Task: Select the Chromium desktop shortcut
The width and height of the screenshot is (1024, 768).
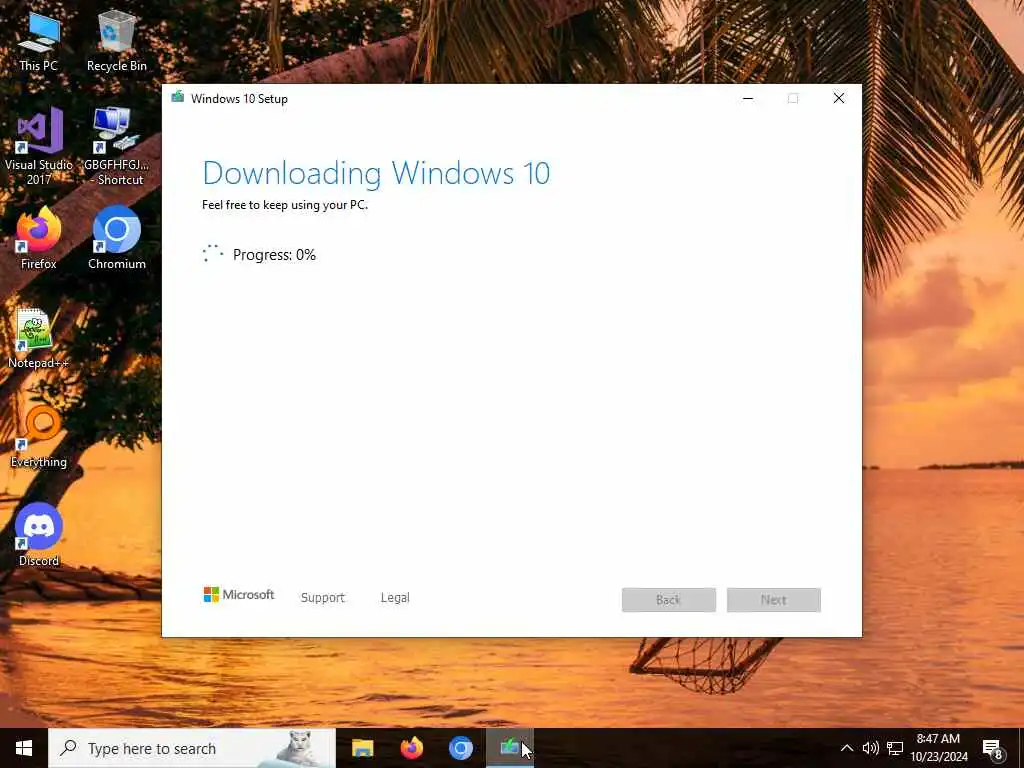Action: [116, 238]
